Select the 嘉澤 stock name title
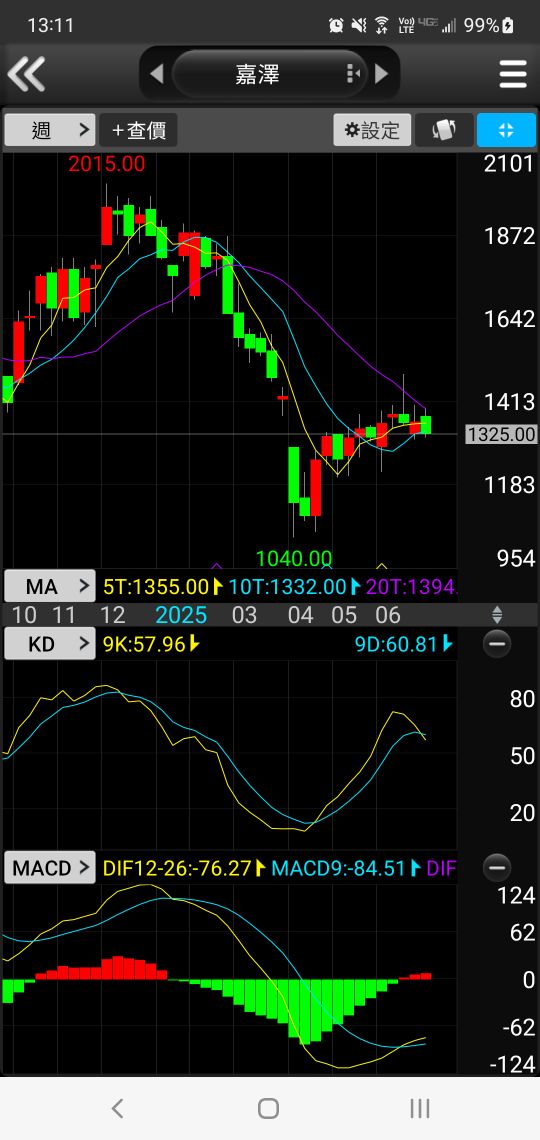Screen dimensions: 540x1140 [x=258, y=73]
